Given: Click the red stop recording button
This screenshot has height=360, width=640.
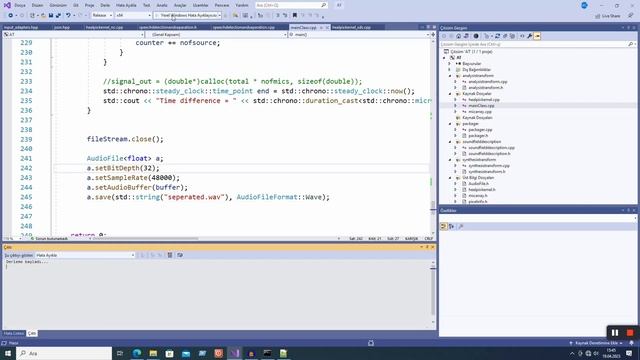Looking at the screenshot, I should coord(630,333).
